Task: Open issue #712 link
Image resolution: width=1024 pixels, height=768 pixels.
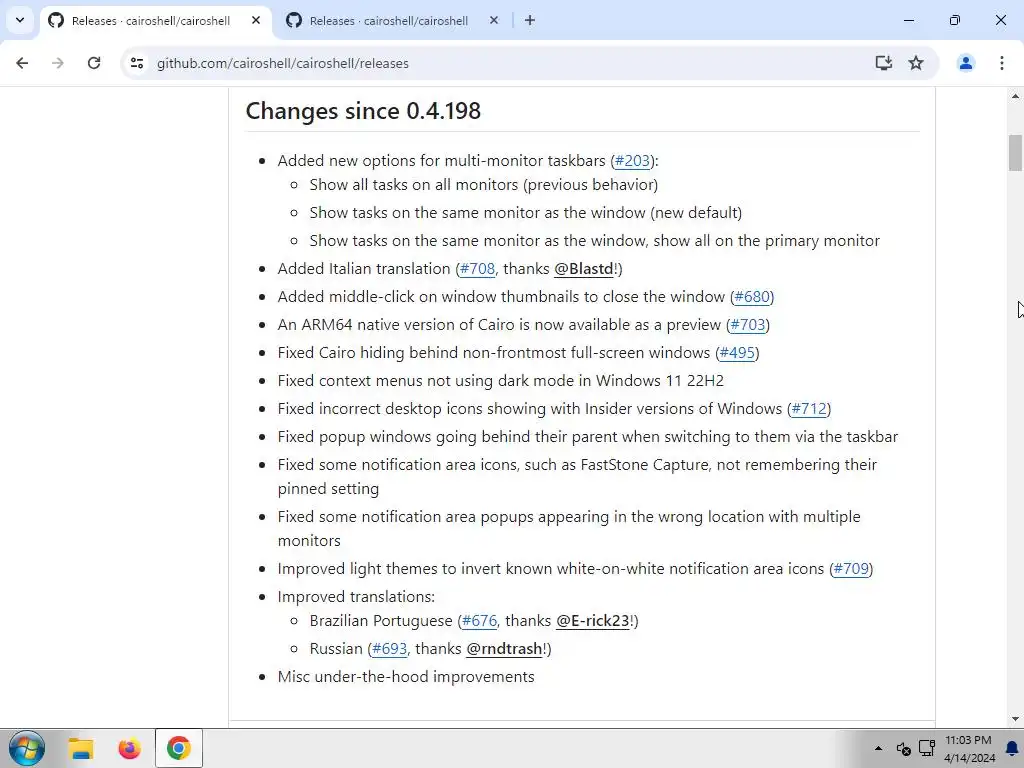Action: tap(809, 409)
